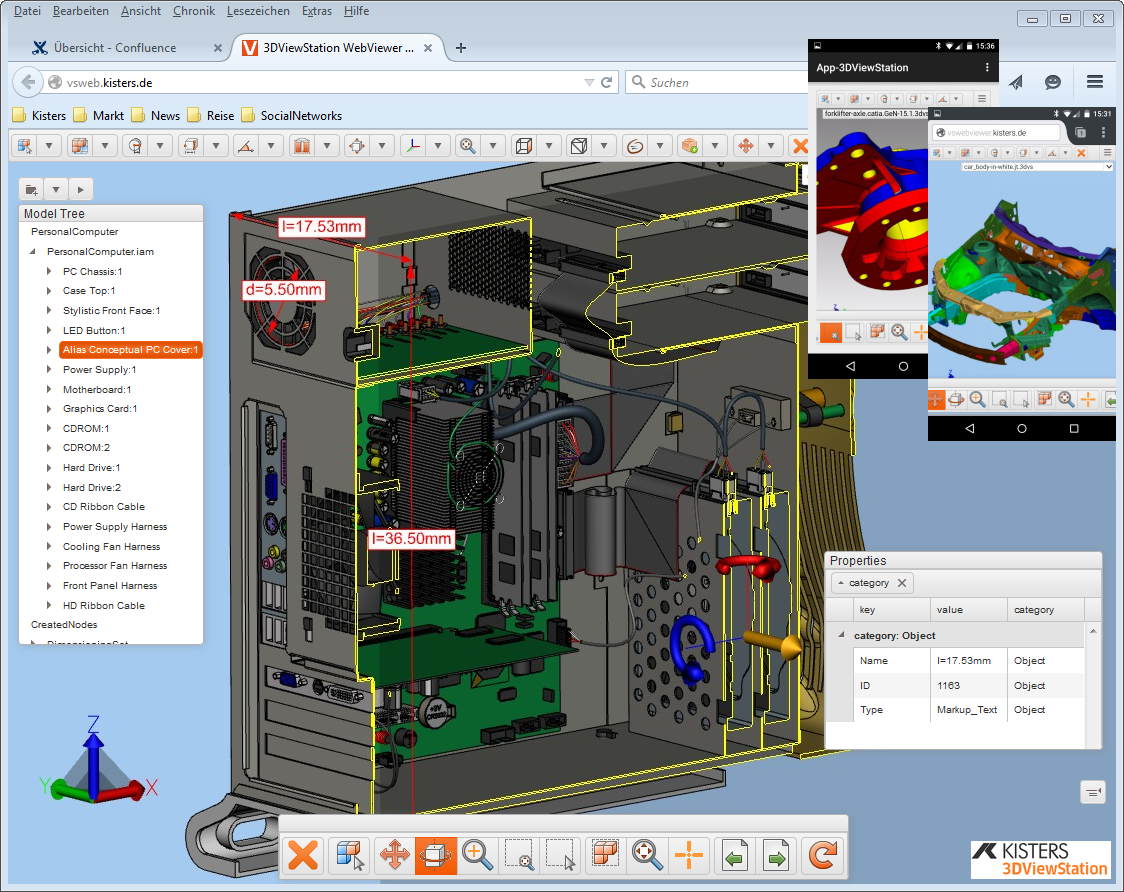Expand the Power Supply:1 tree node

(49, 370)
